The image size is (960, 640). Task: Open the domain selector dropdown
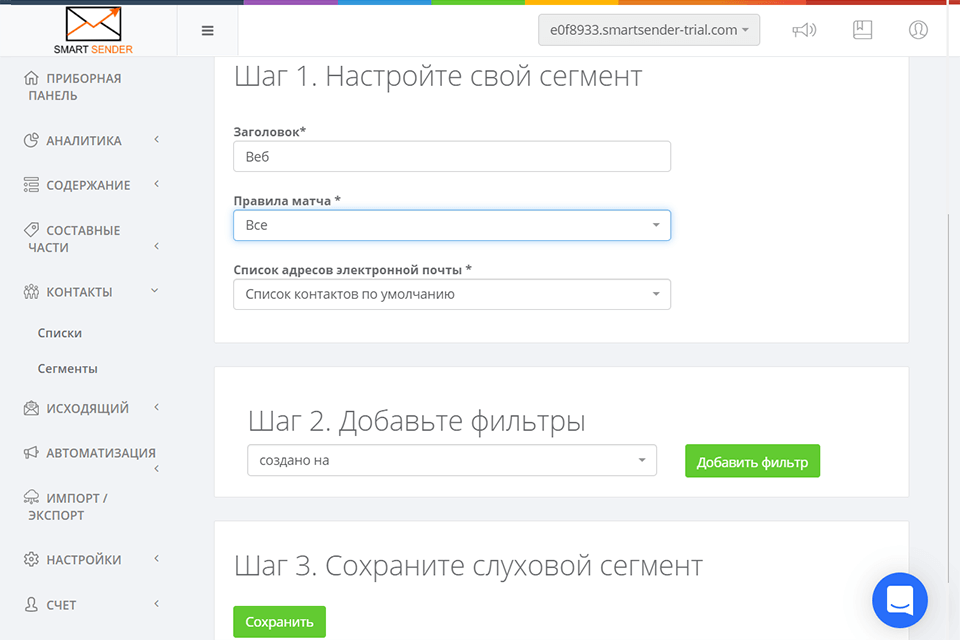[649, 30]
